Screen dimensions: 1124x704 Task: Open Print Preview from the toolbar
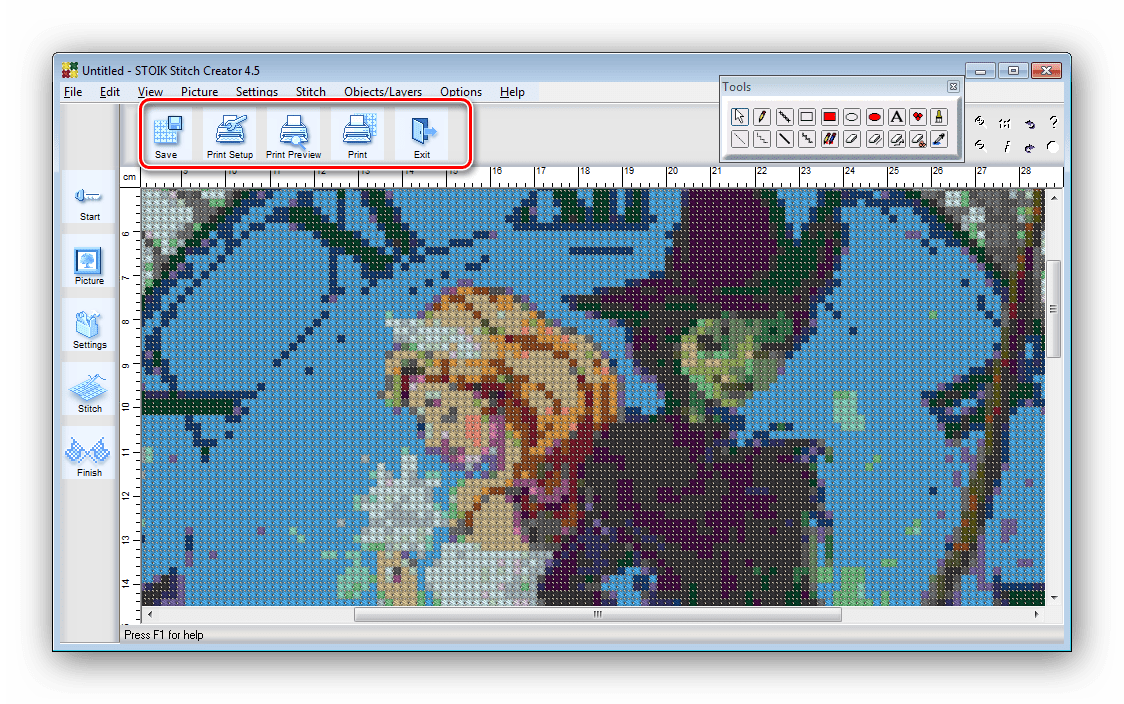pos(294,135)
